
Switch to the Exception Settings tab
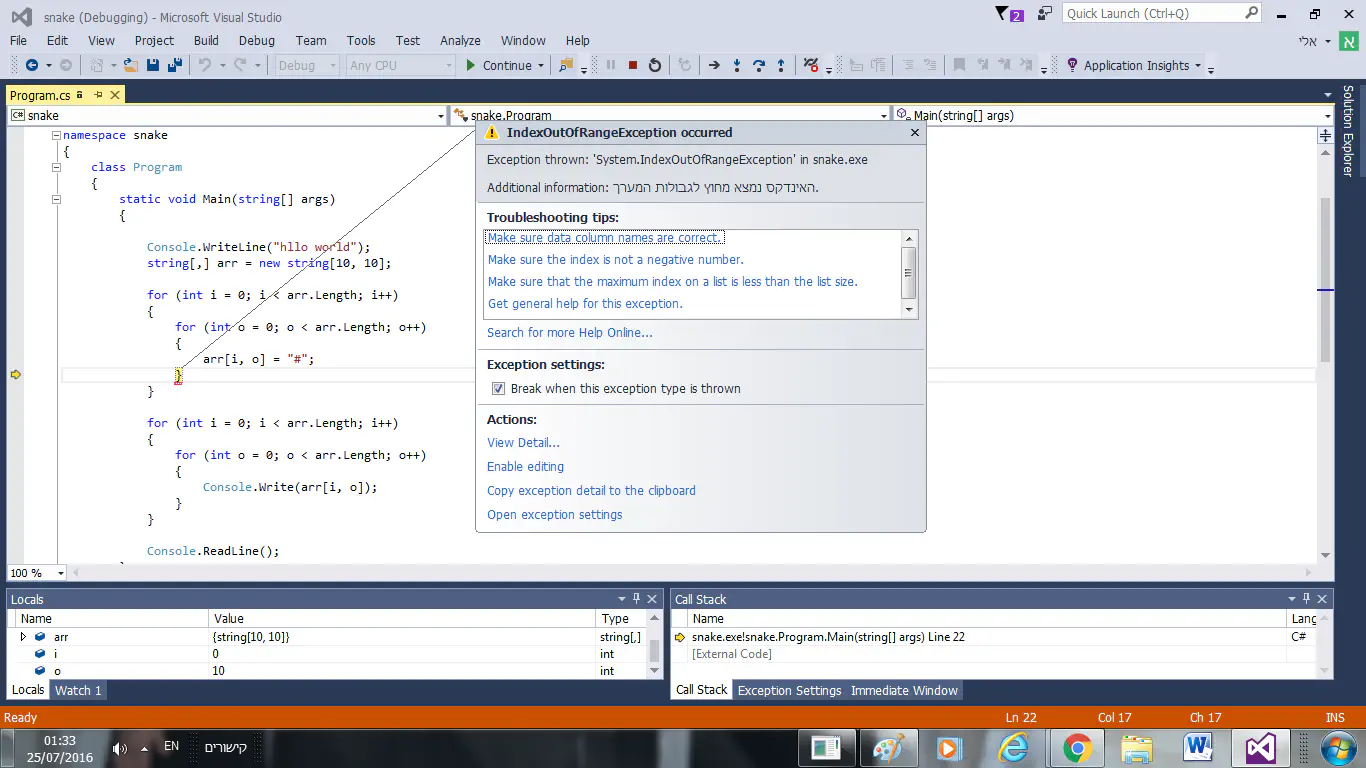tap(789, 691)
